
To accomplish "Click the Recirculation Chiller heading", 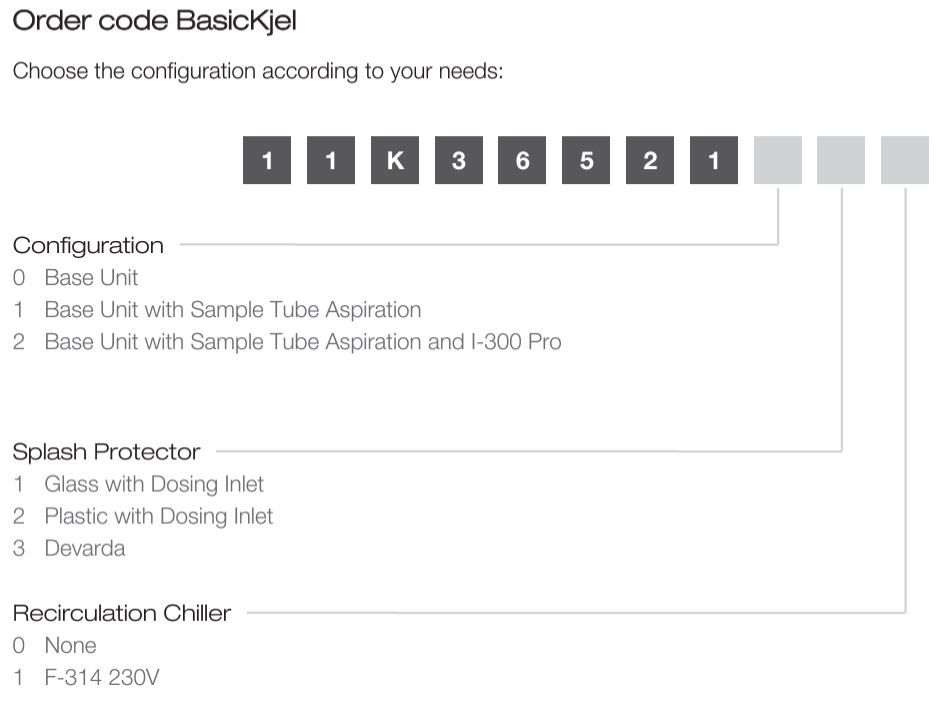I will (122, 613).
